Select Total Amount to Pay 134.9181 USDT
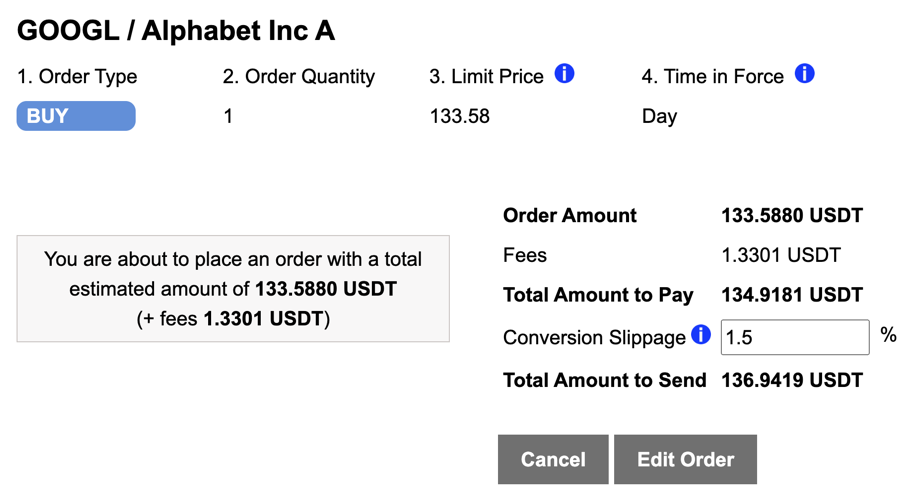The height and width of the screenshot is (499, 904). tap(791, 295)
